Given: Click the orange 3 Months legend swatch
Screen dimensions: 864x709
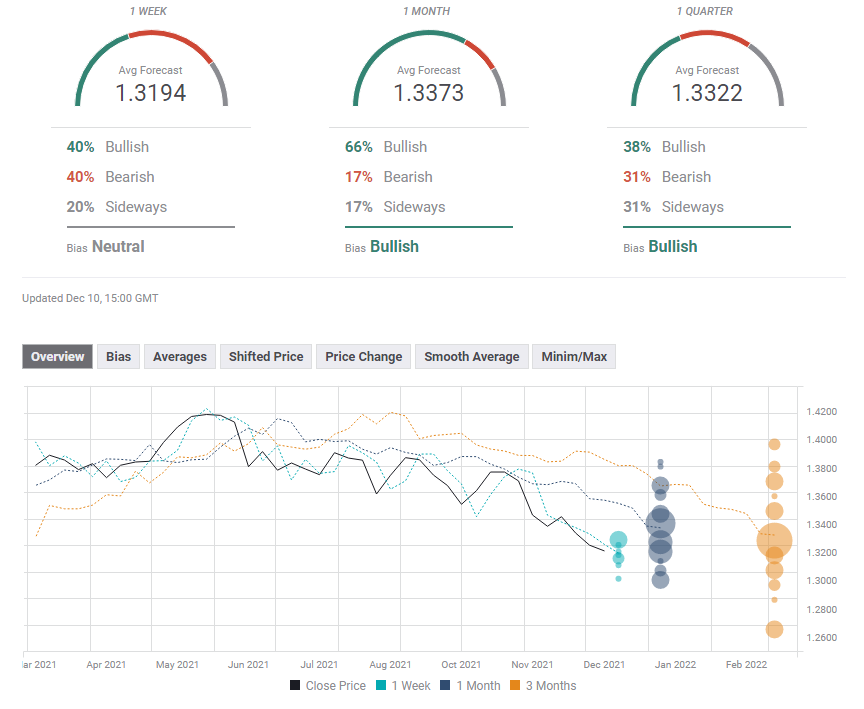Looking at the screenshot, I should [x=516, y=686].
